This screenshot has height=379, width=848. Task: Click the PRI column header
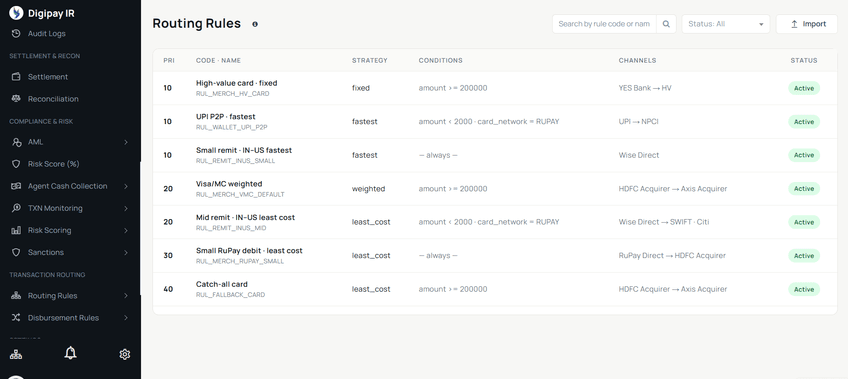169,61
